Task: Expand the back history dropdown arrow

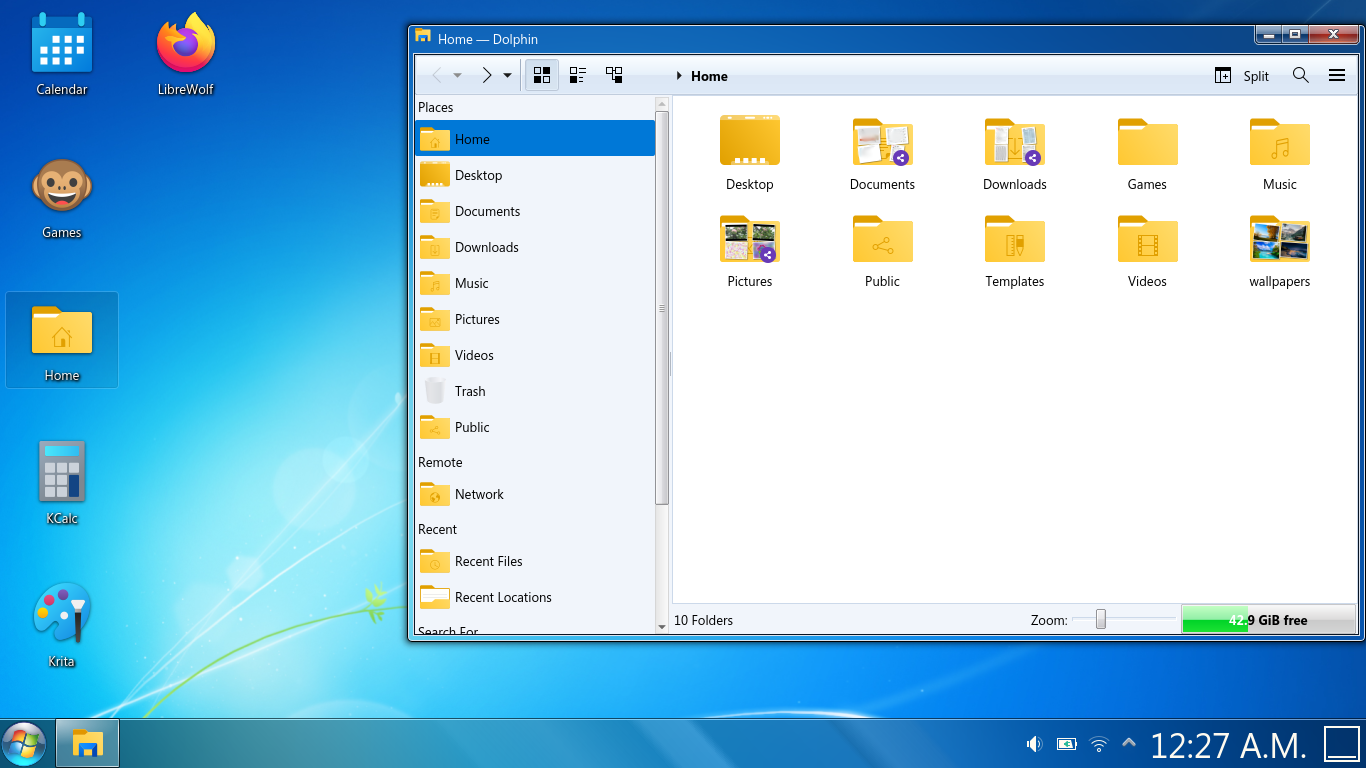Action: (459, 74)
